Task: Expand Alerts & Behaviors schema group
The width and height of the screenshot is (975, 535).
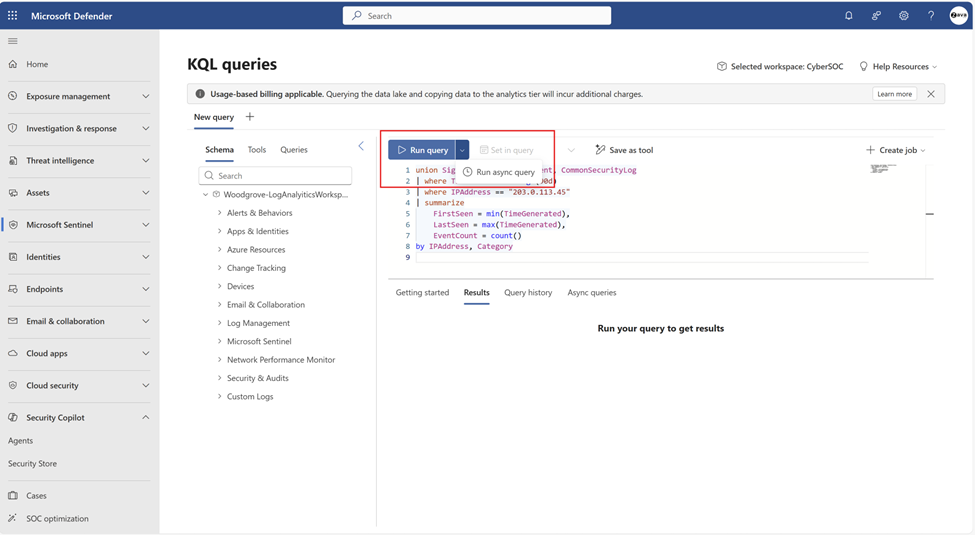Action: click(219, 213)
